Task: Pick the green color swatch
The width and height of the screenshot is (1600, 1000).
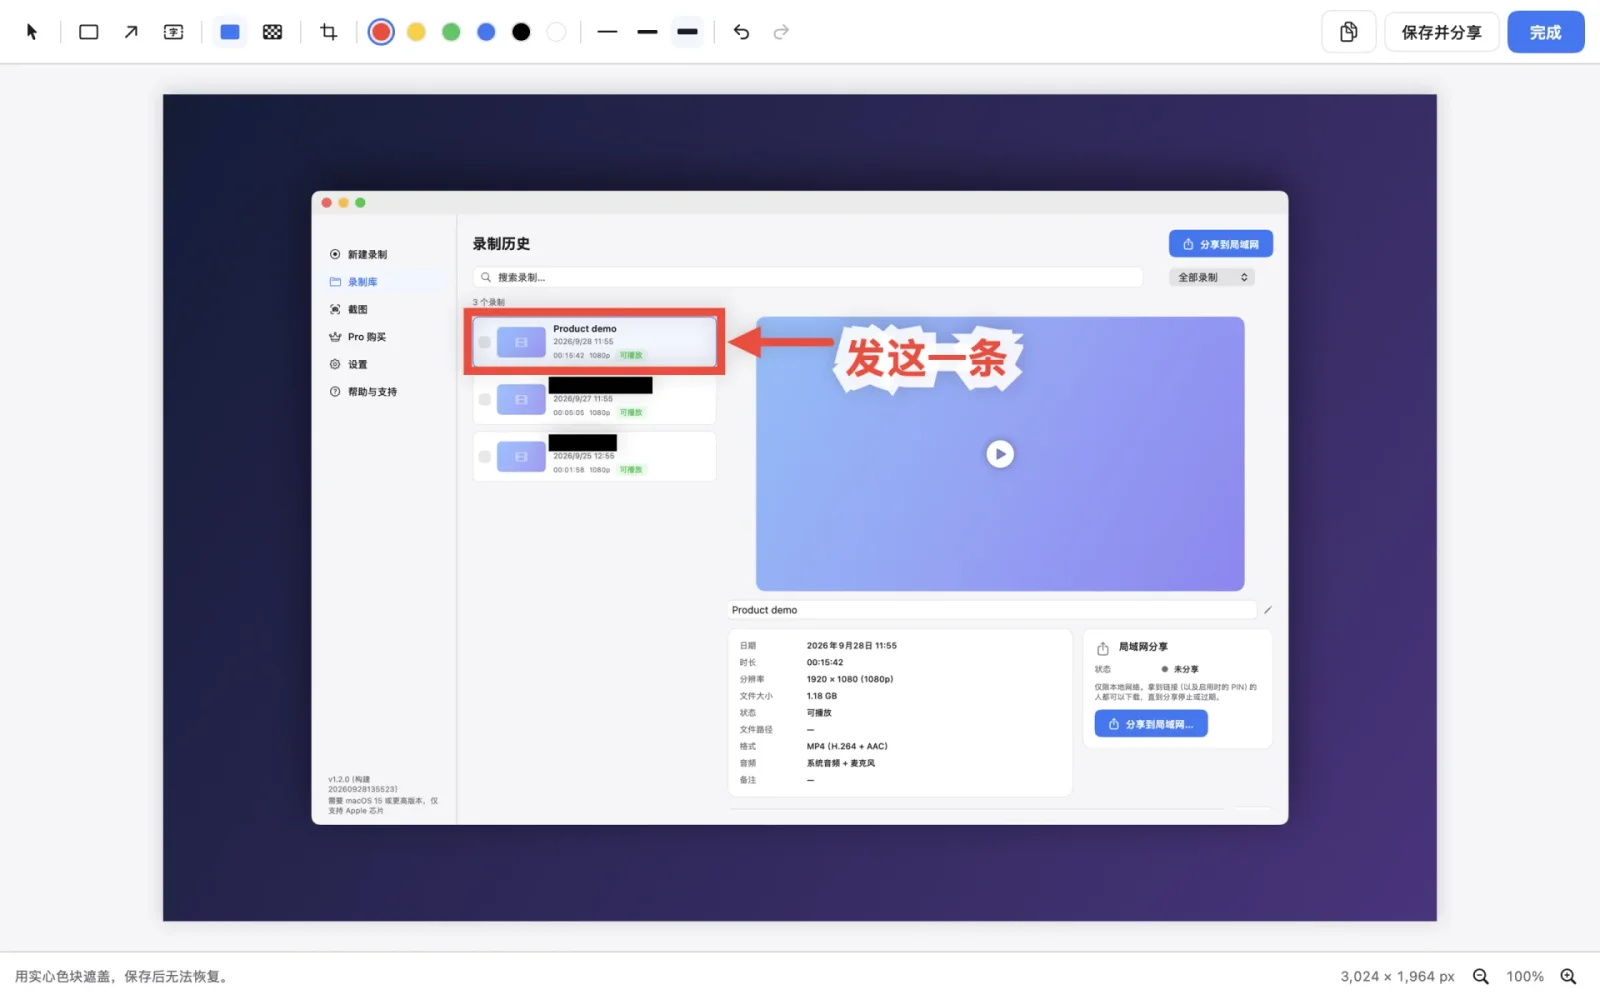Action: tap(451, 32)
